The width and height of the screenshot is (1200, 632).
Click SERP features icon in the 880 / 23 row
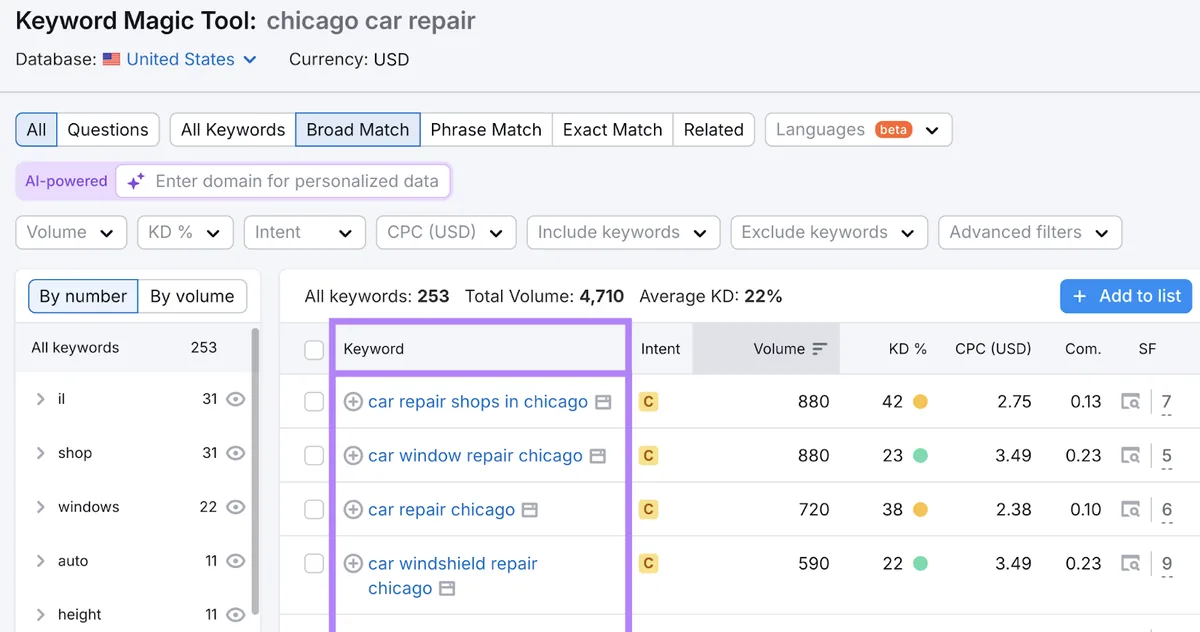(x=1131, y=456)
